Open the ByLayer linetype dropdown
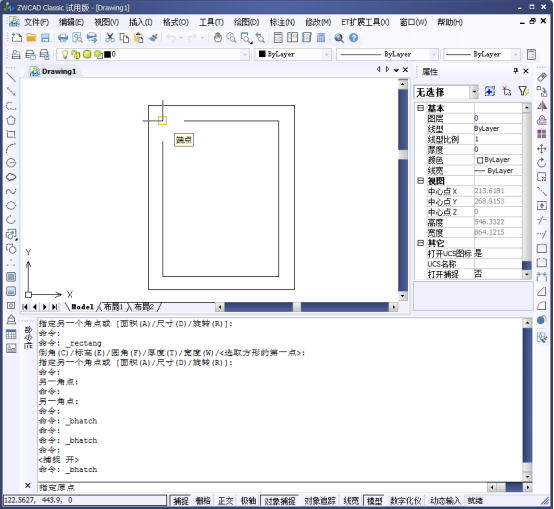The width and height of the screenshot is (554, 509). click(434, 54)
